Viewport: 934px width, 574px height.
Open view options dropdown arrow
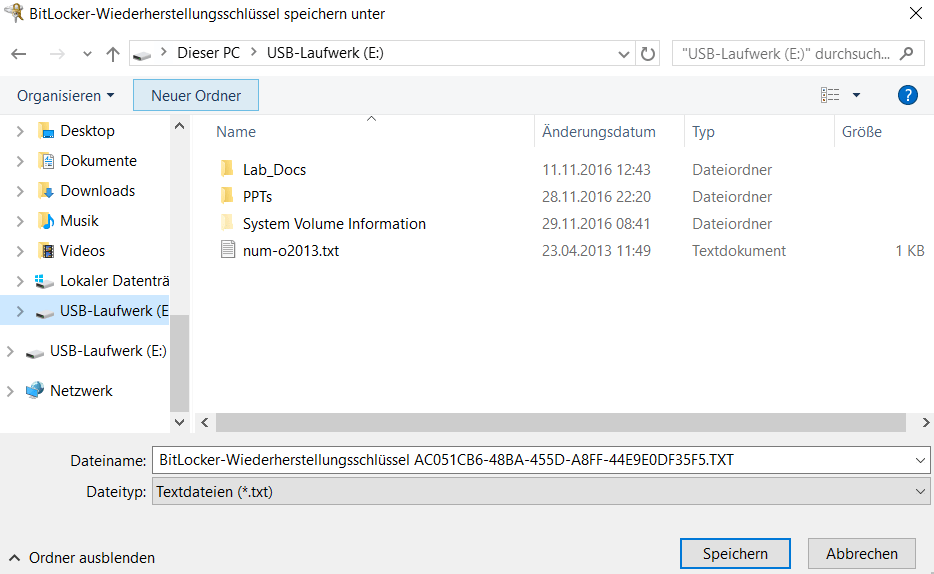click(856, 96)
